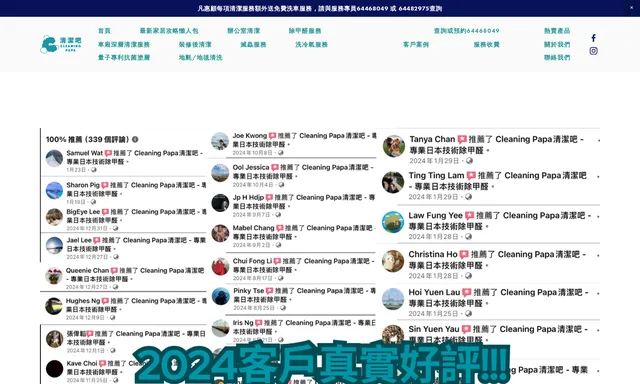The image size is (640, 384).
Task: Open 辦公室清潔 menu item
Action: point(244,31)
